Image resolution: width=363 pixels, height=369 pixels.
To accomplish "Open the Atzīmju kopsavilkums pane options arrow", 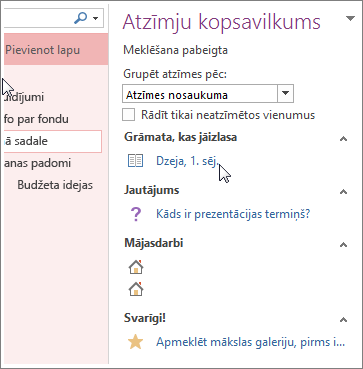I will [x=350, y=19].
